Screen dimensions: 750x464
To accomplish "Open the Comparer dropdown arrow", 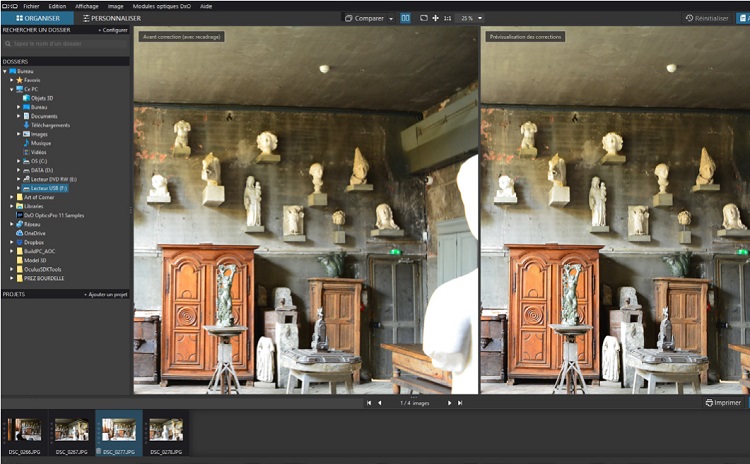I will [391, 18].
